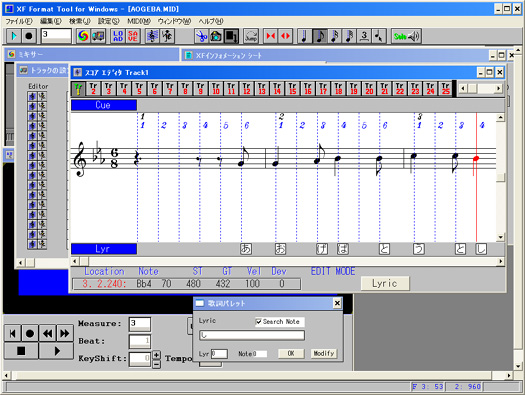This screenshot has height=395, width=525.
Task: Select the Tr 16 track button
Action: tap(308, 89)
